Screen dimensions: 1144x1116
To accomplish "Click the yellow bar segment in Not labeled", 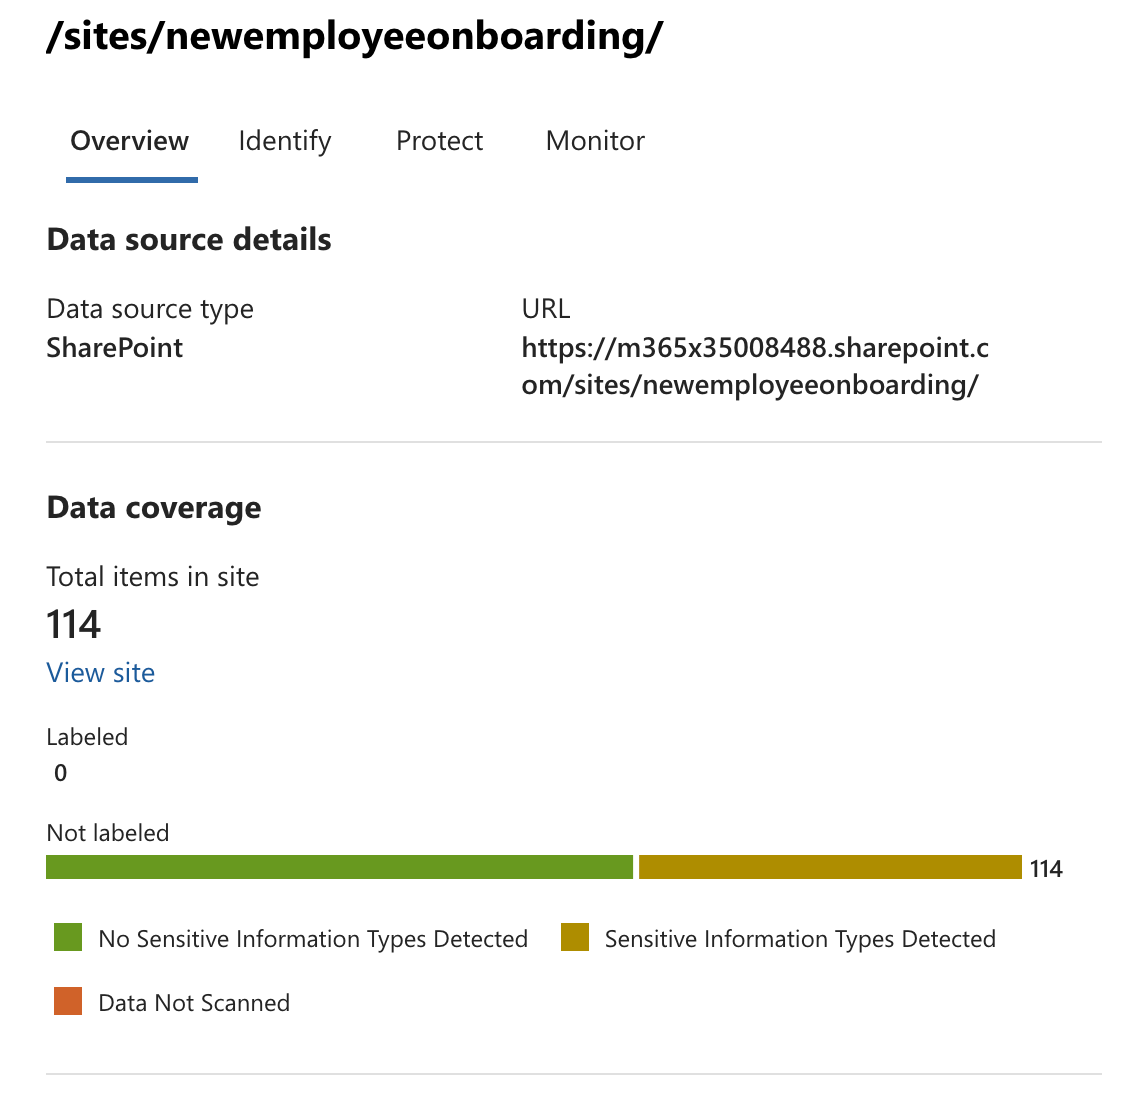I will tap(830, 867).
